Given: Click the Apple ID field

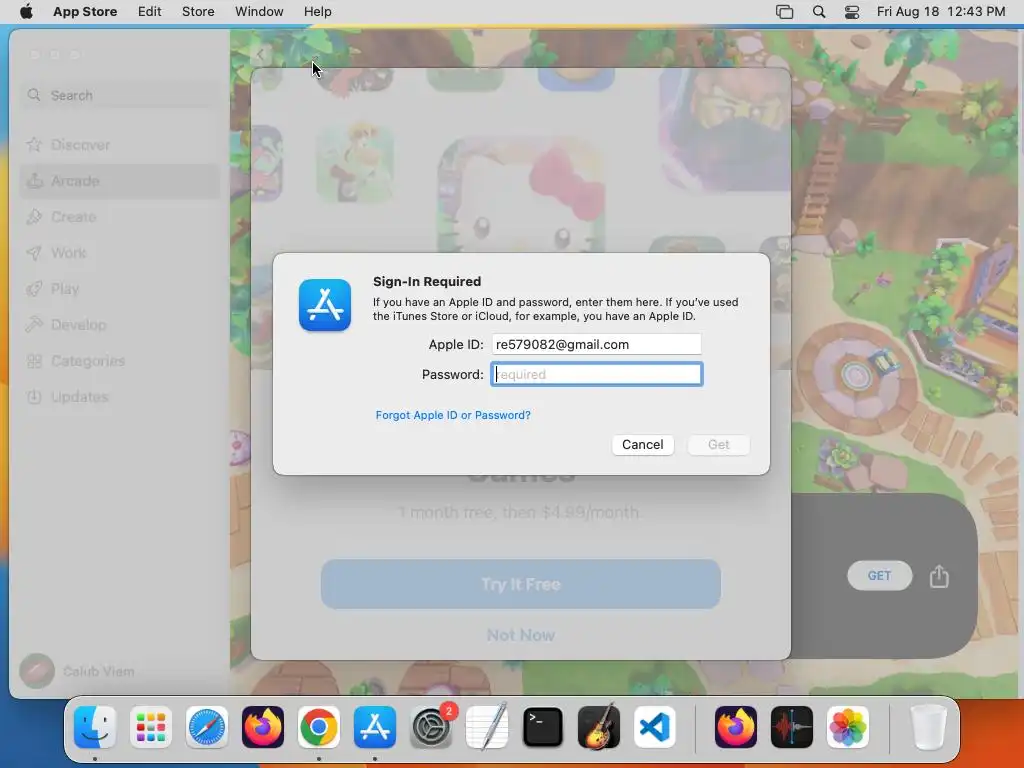Looking at the screenshot, I should 596,344.
